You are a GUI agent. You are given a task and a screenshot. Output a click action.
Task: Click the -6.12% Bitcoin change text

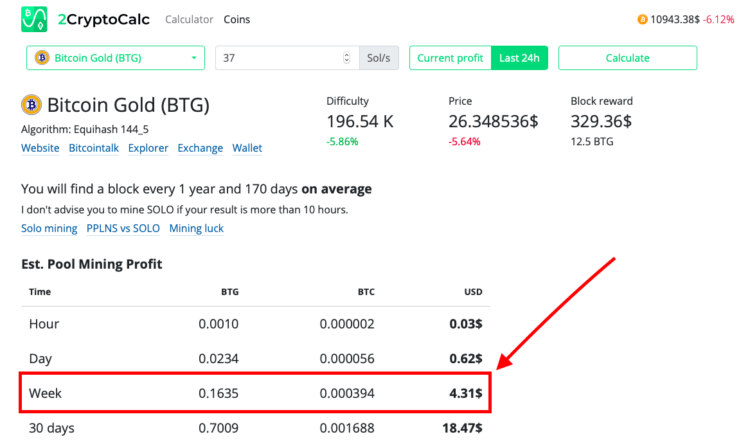point(719,20)
